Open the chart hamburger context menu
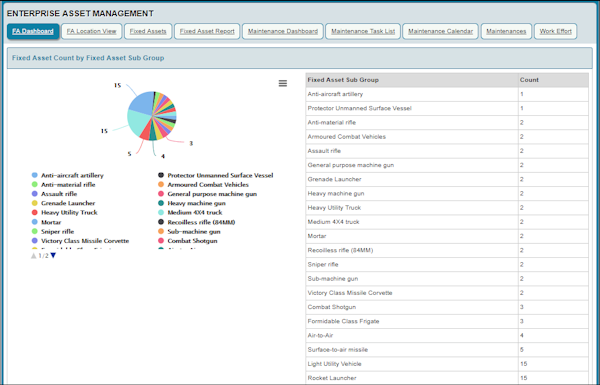600x385 pixels. tap(283, 83)
